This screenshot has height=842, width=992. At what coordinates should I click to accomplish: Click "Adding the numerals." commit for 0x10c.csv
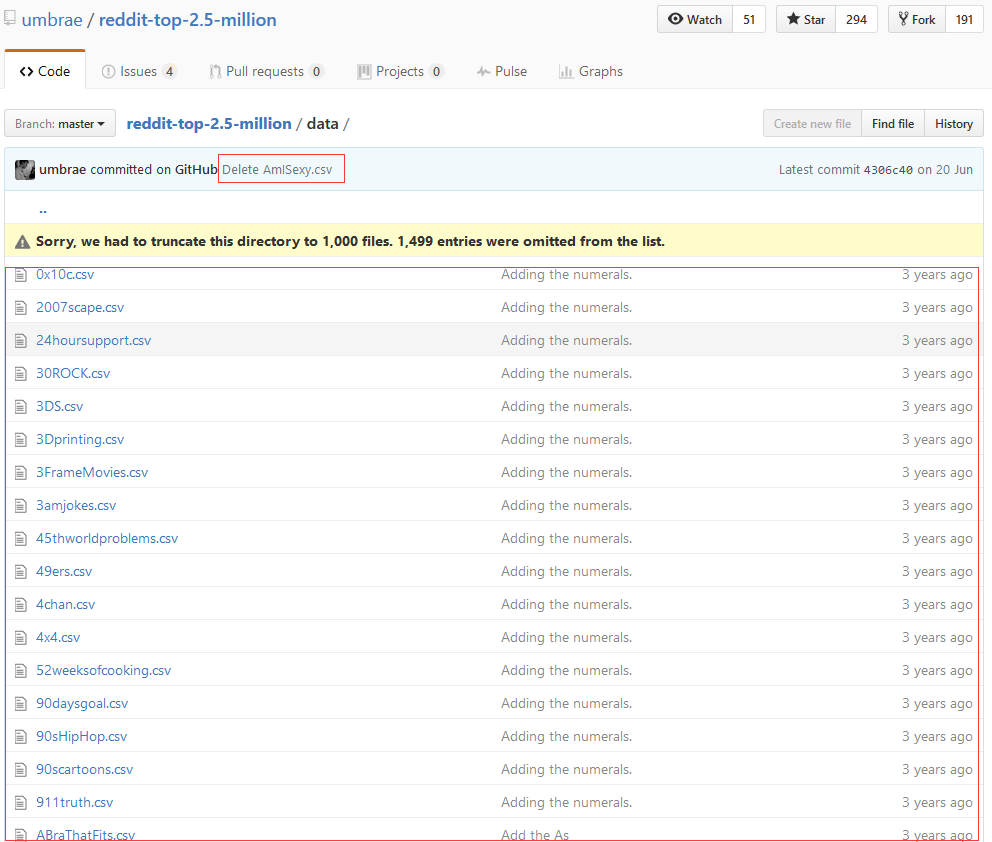(566, 275)
